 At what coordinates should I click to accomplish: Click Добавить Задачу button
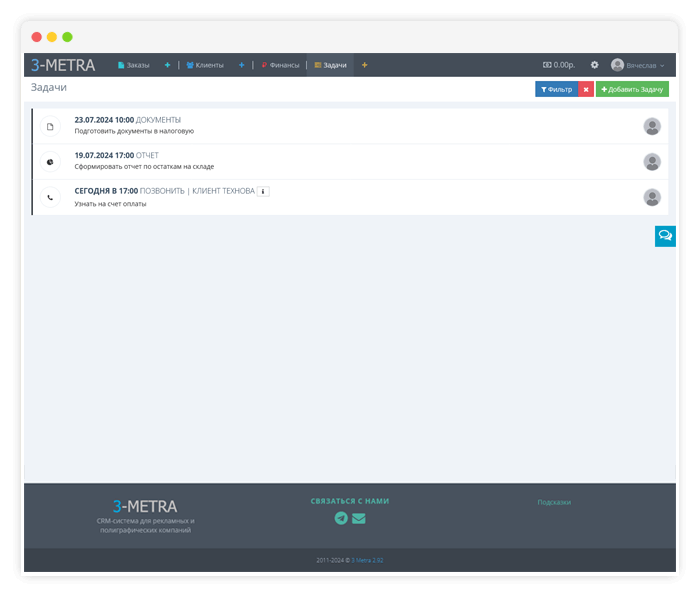click(632, 89)
